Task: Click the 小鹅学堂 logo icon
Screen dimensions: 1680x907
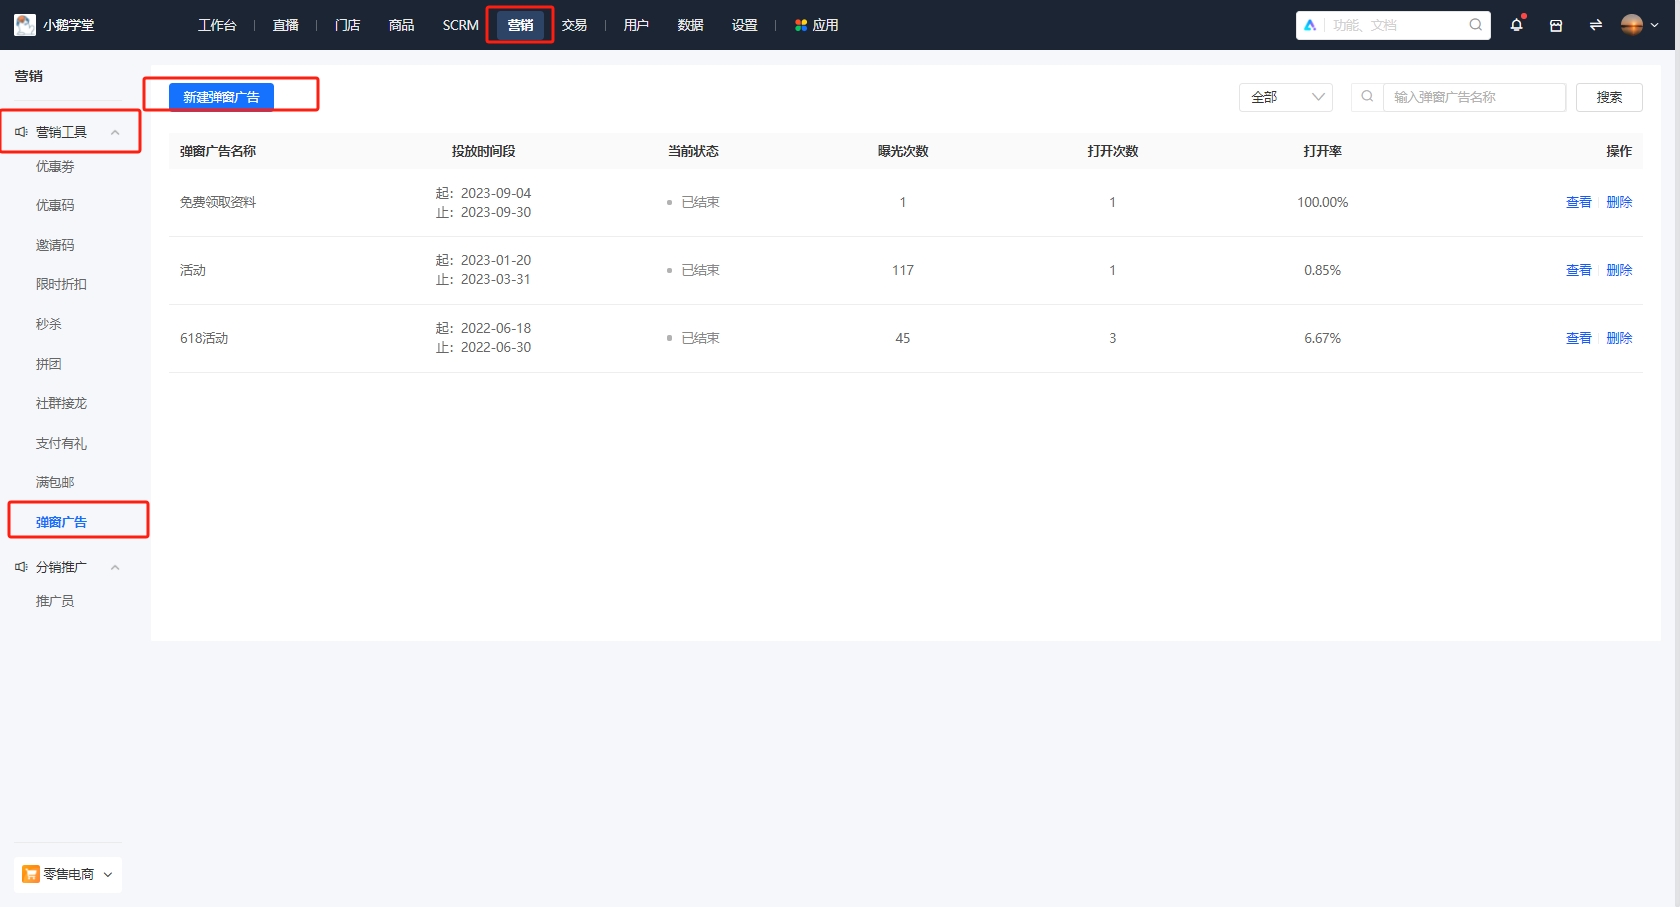Action: [25, 25]
